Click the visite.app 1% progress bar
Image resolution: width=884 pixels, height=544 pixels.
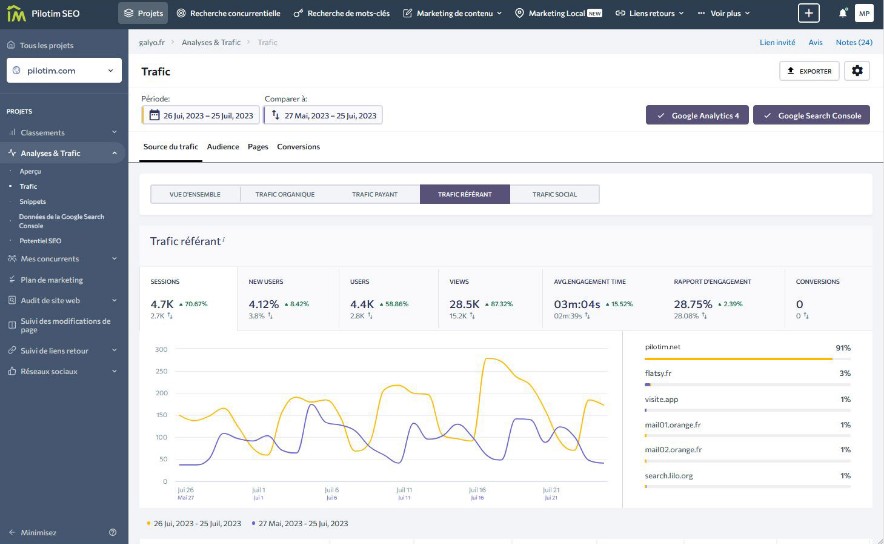pos(748,410)
